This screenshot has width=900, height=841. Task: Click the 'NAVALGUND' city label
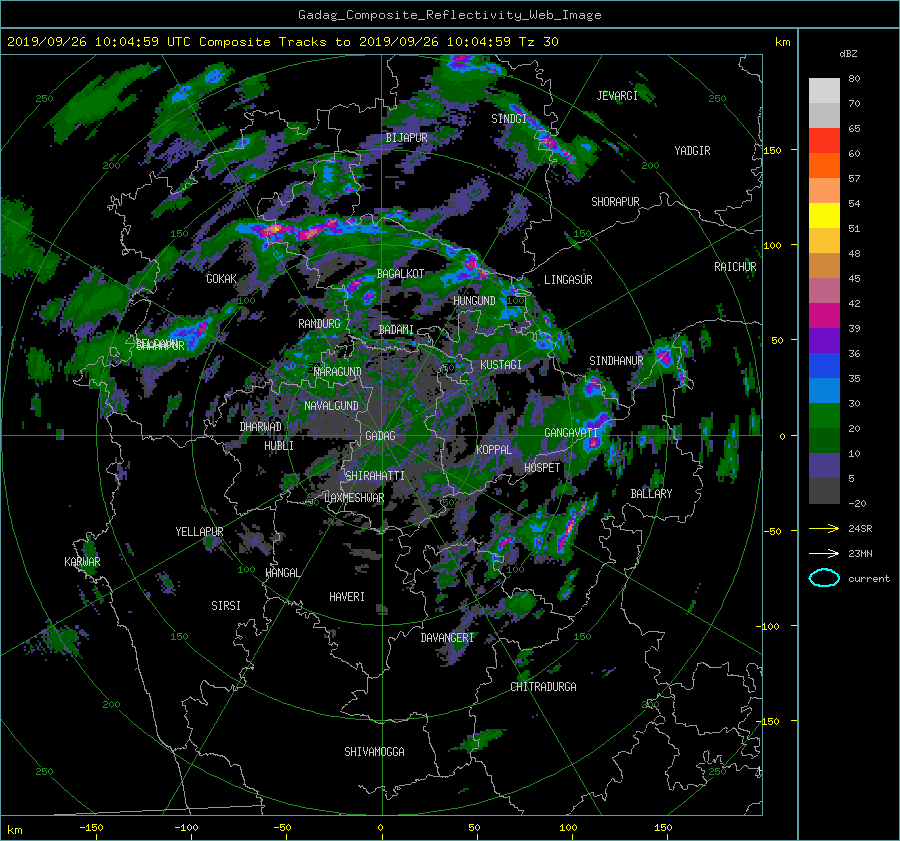click(x=331, y=406)
